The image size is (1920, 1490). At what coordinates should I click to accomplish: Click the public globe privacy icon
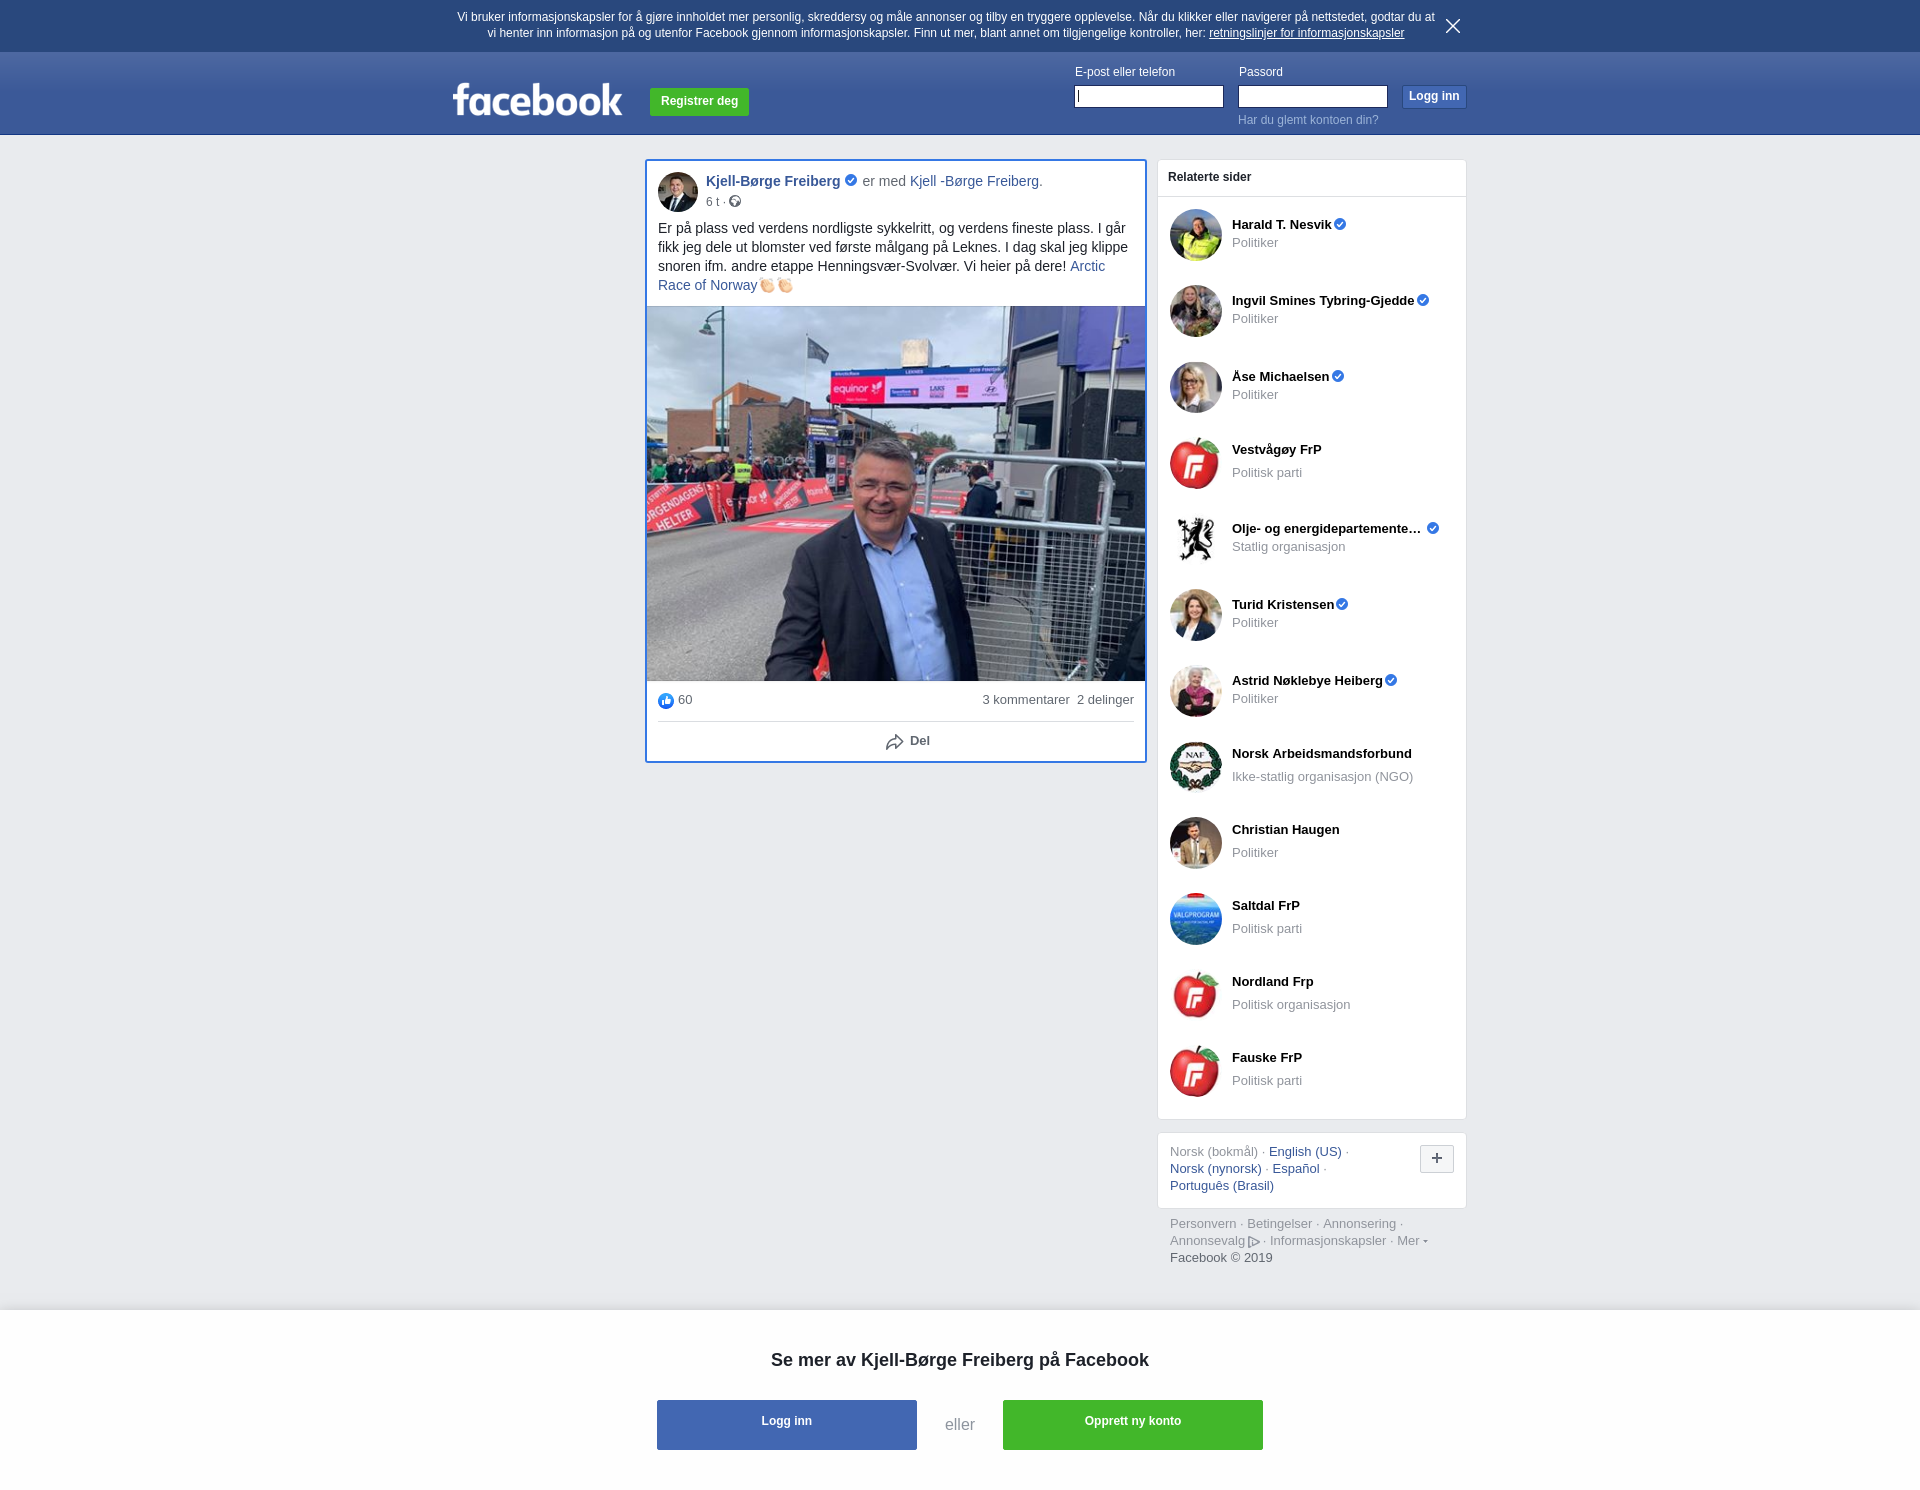pos(735,202)
